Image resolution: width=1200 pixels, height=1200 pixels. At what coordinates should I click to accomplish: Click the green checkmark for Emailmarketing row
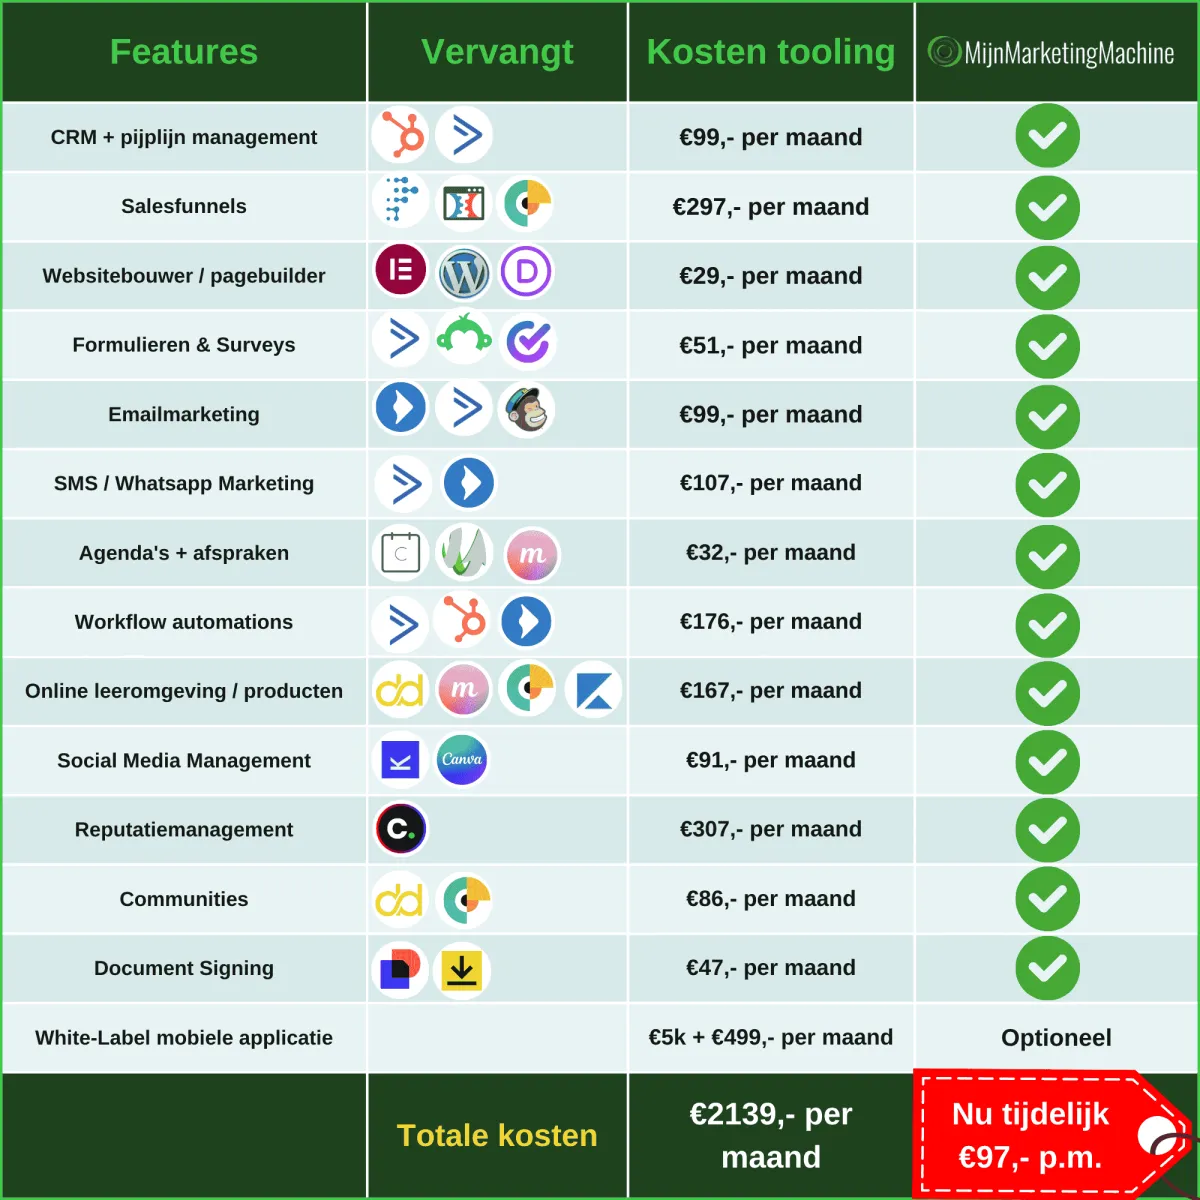coord(1048,416)
